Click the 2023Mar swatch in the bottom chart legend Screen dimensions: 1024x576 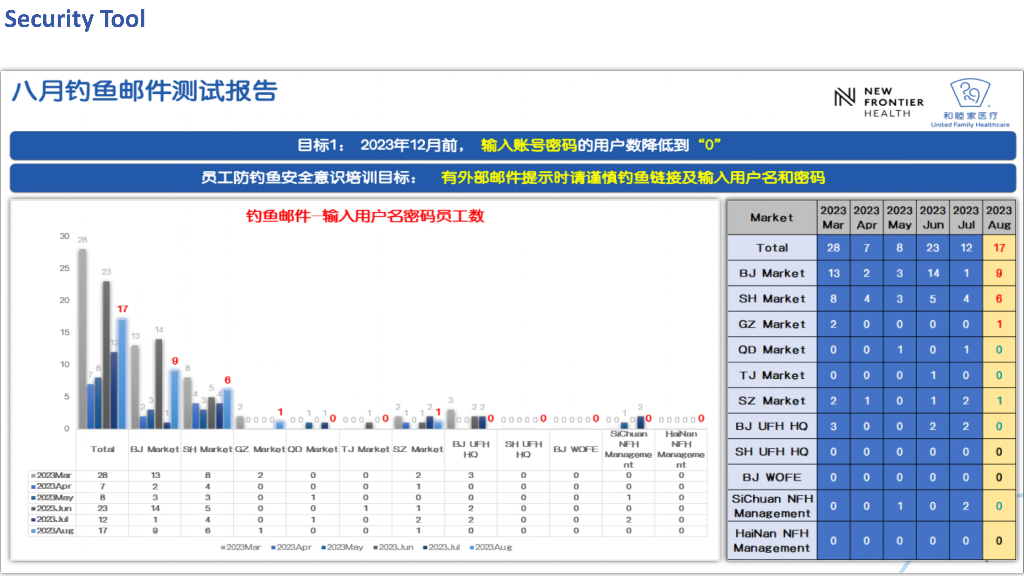click(x=223, y=547)
